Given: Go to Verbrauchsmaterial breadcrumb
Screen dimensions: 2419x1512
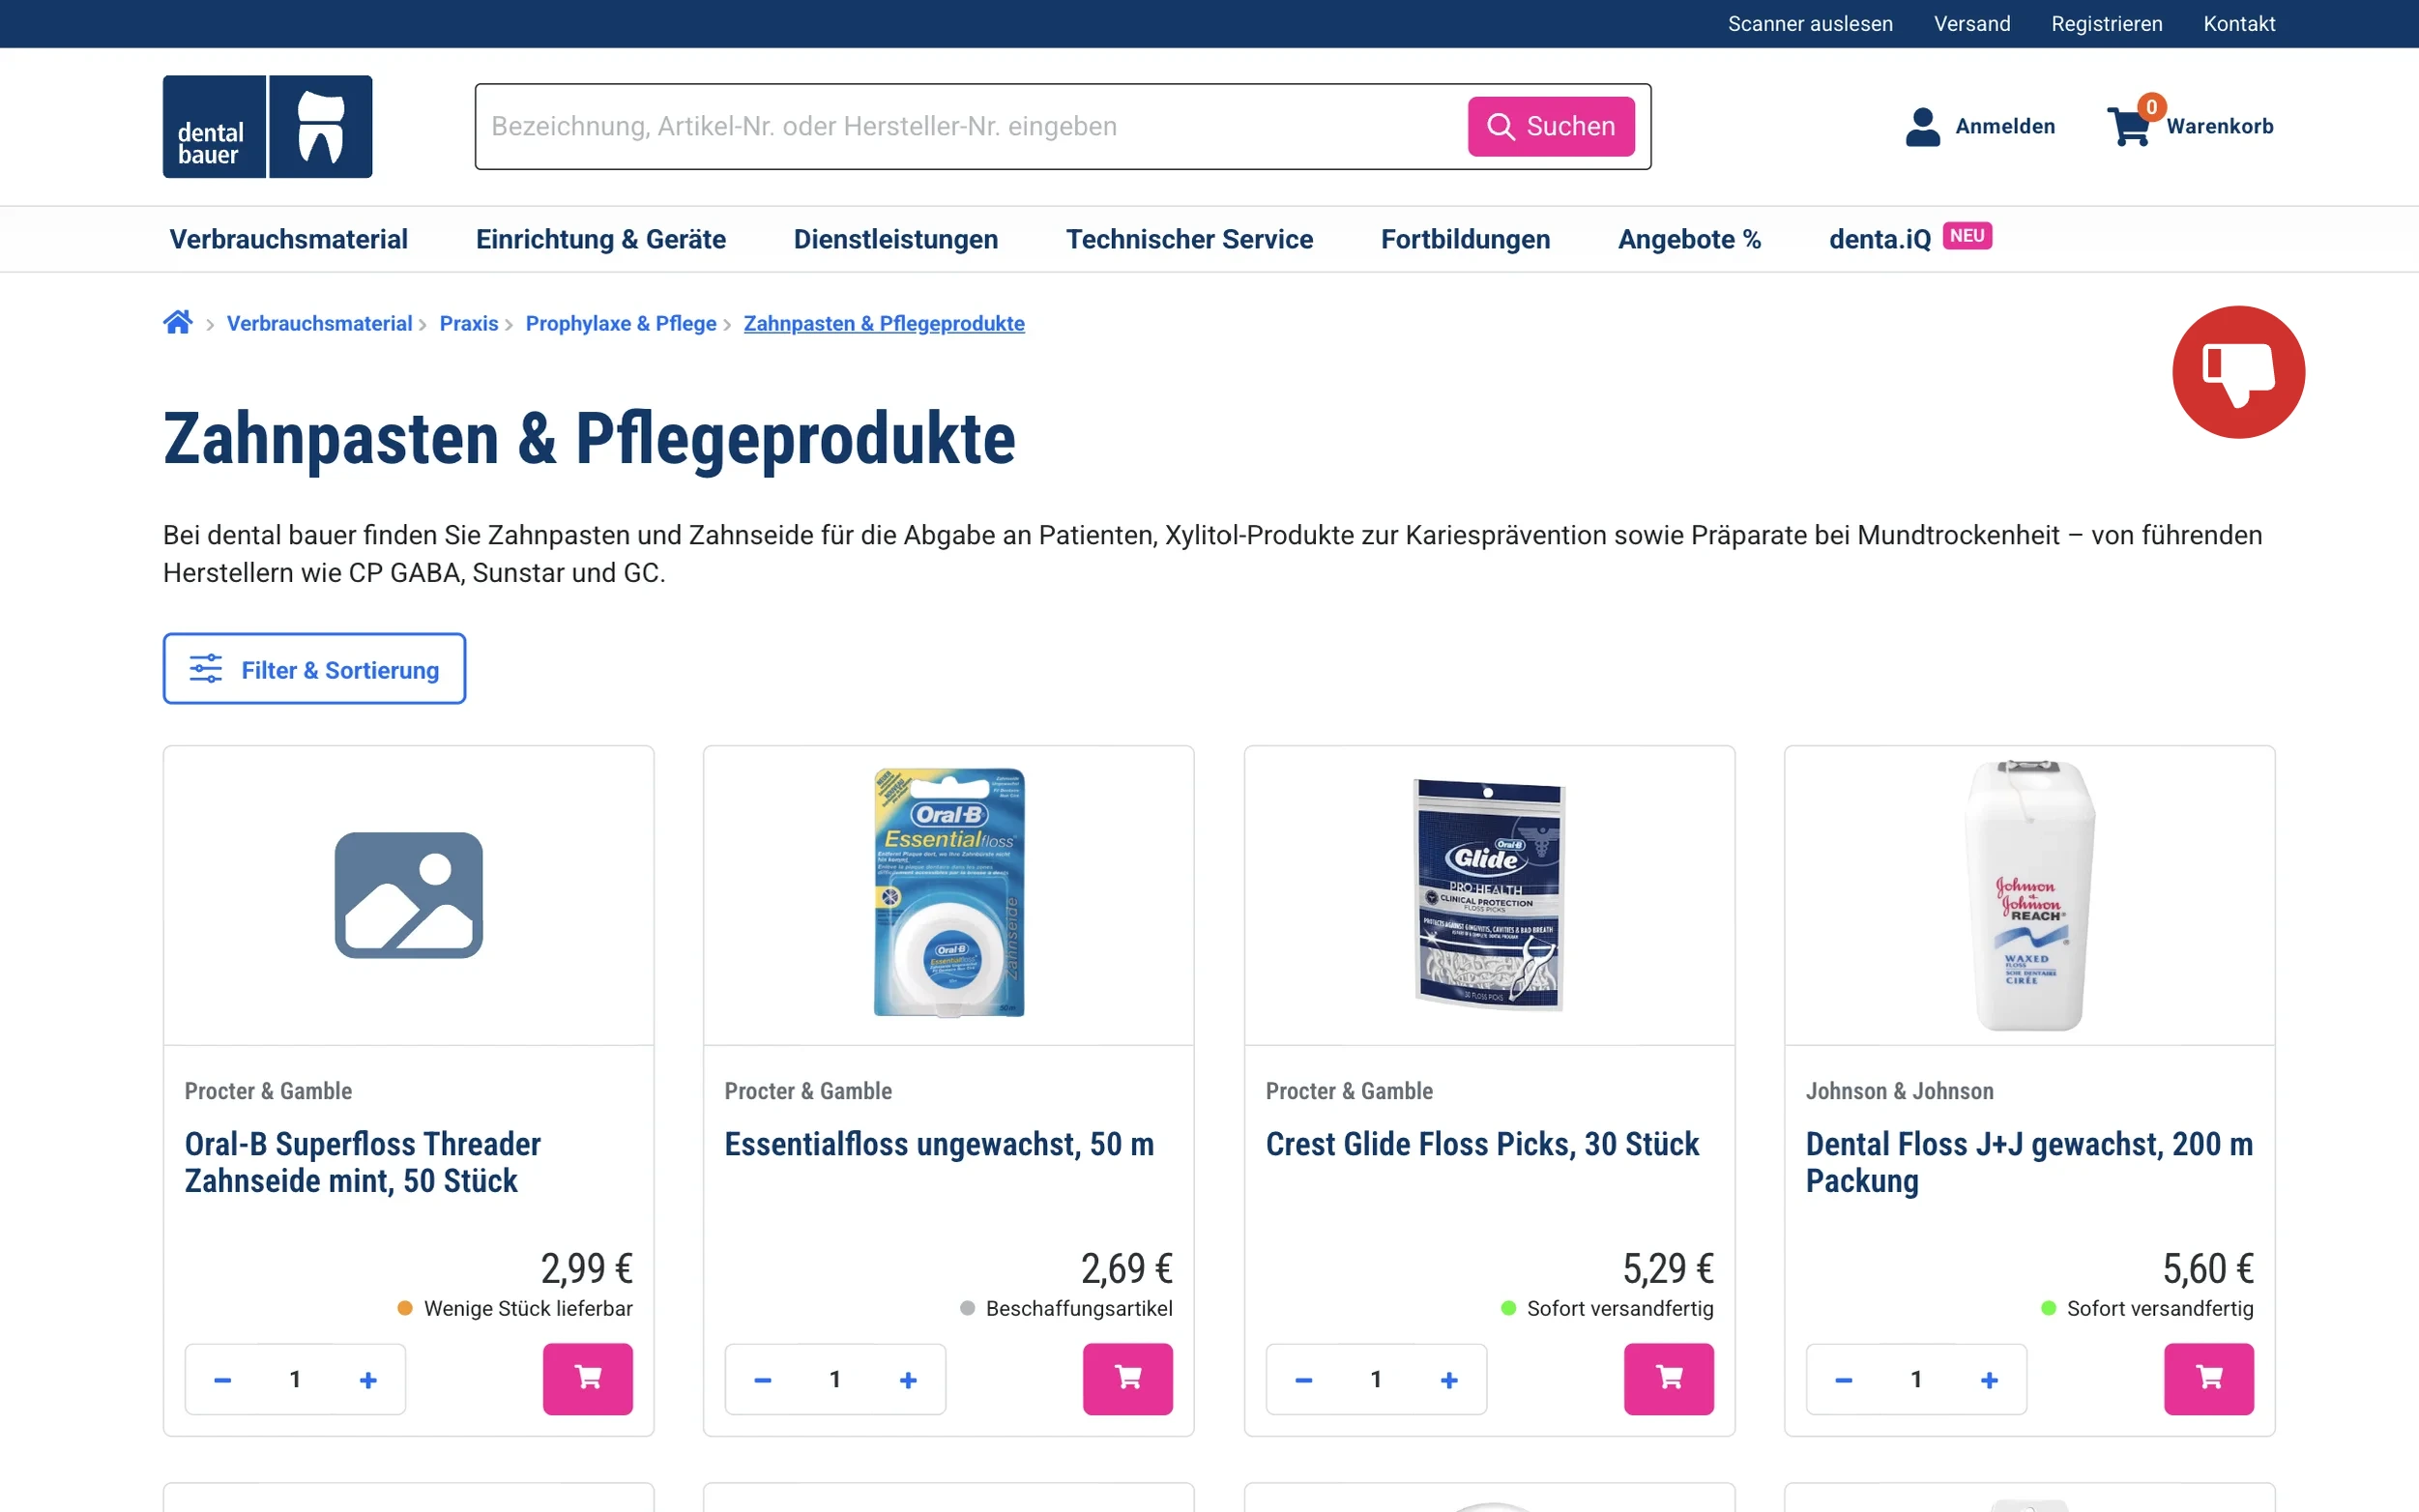Looking at the screenshot, I should [x=319, y=323].
